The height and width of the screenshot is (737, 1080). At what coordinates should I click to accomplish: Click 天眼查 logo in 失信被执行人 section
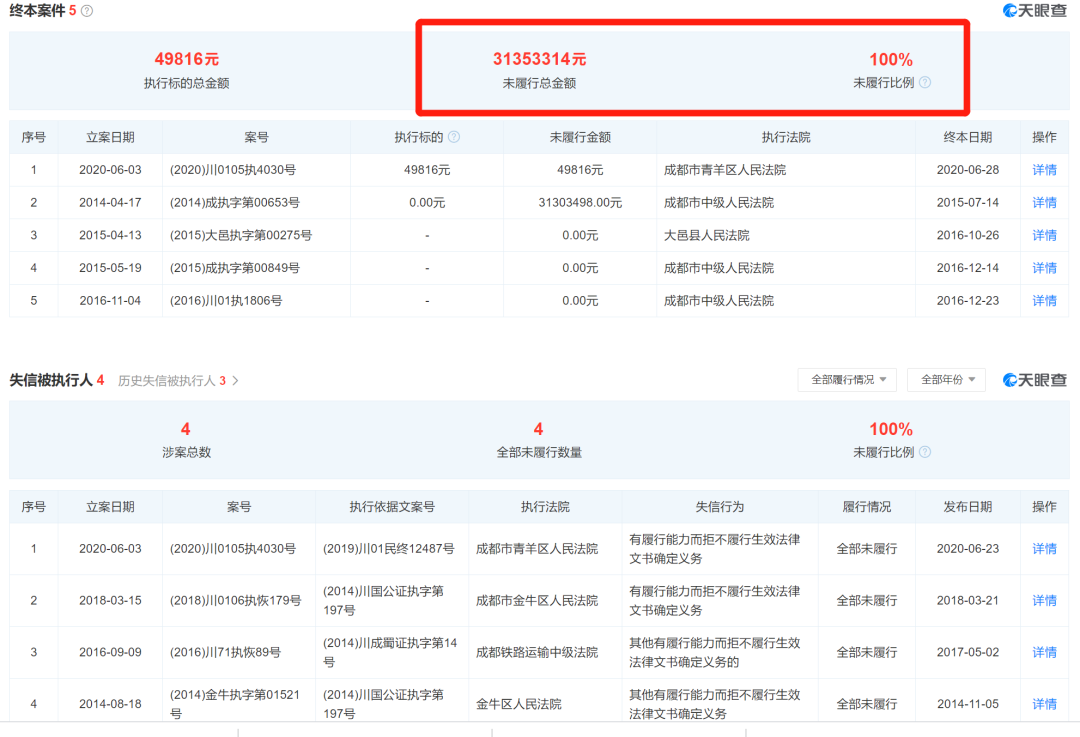coord(1035,380)
